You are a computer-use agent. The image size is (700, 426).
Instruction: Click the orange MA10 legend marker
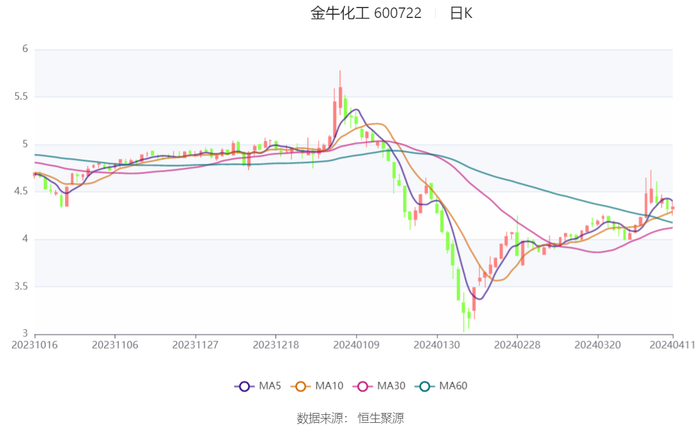[300, 387]
